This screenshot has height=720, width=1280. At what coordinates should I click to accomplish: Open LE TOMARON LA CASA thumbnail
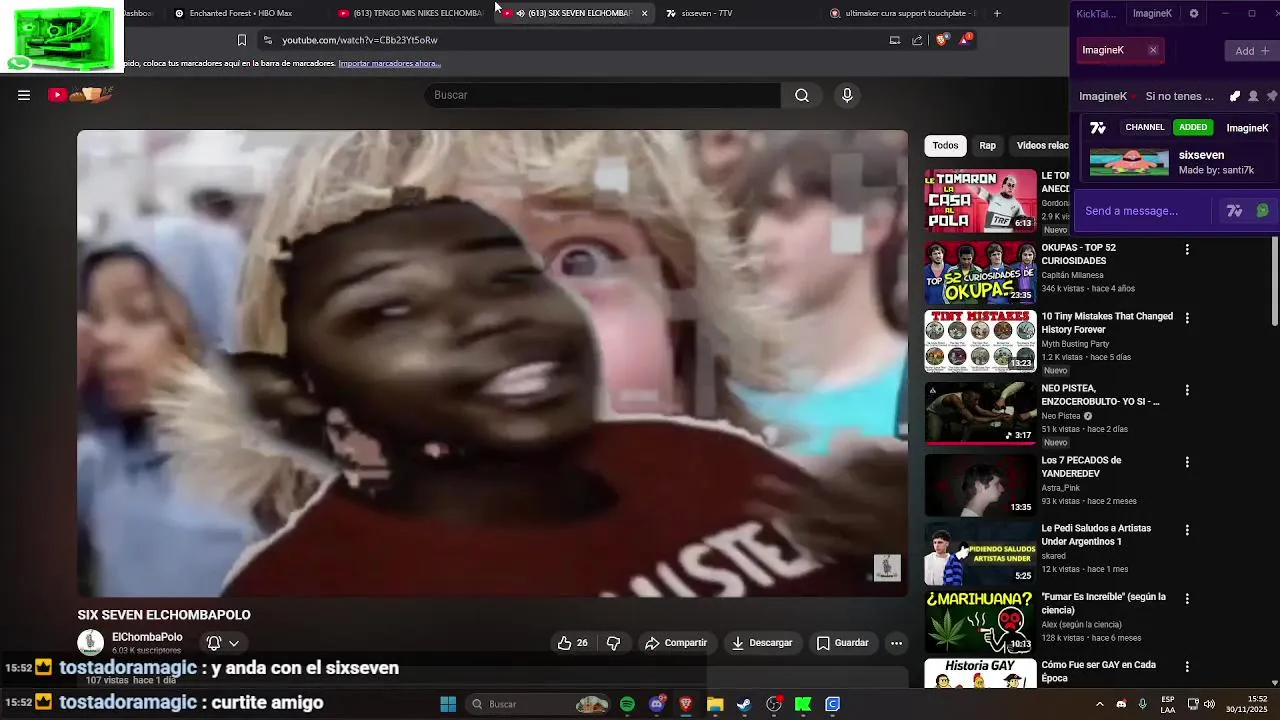[980, 201]
